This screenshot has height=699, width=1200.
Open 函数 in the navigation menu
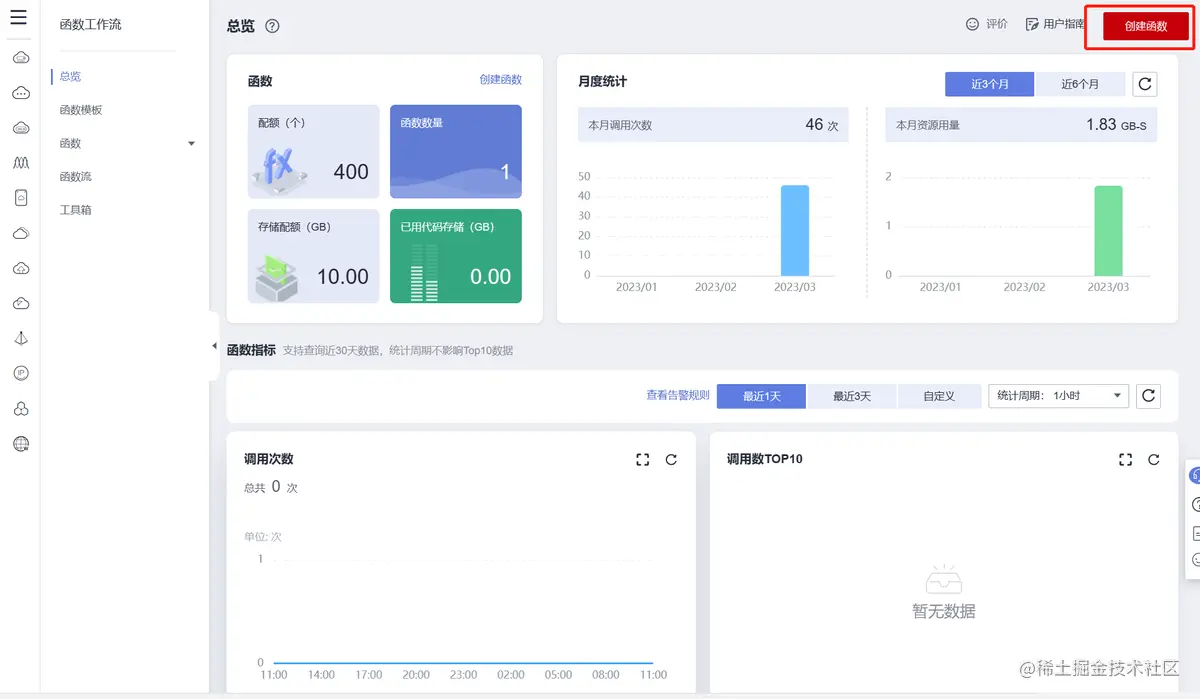point(70,144)
